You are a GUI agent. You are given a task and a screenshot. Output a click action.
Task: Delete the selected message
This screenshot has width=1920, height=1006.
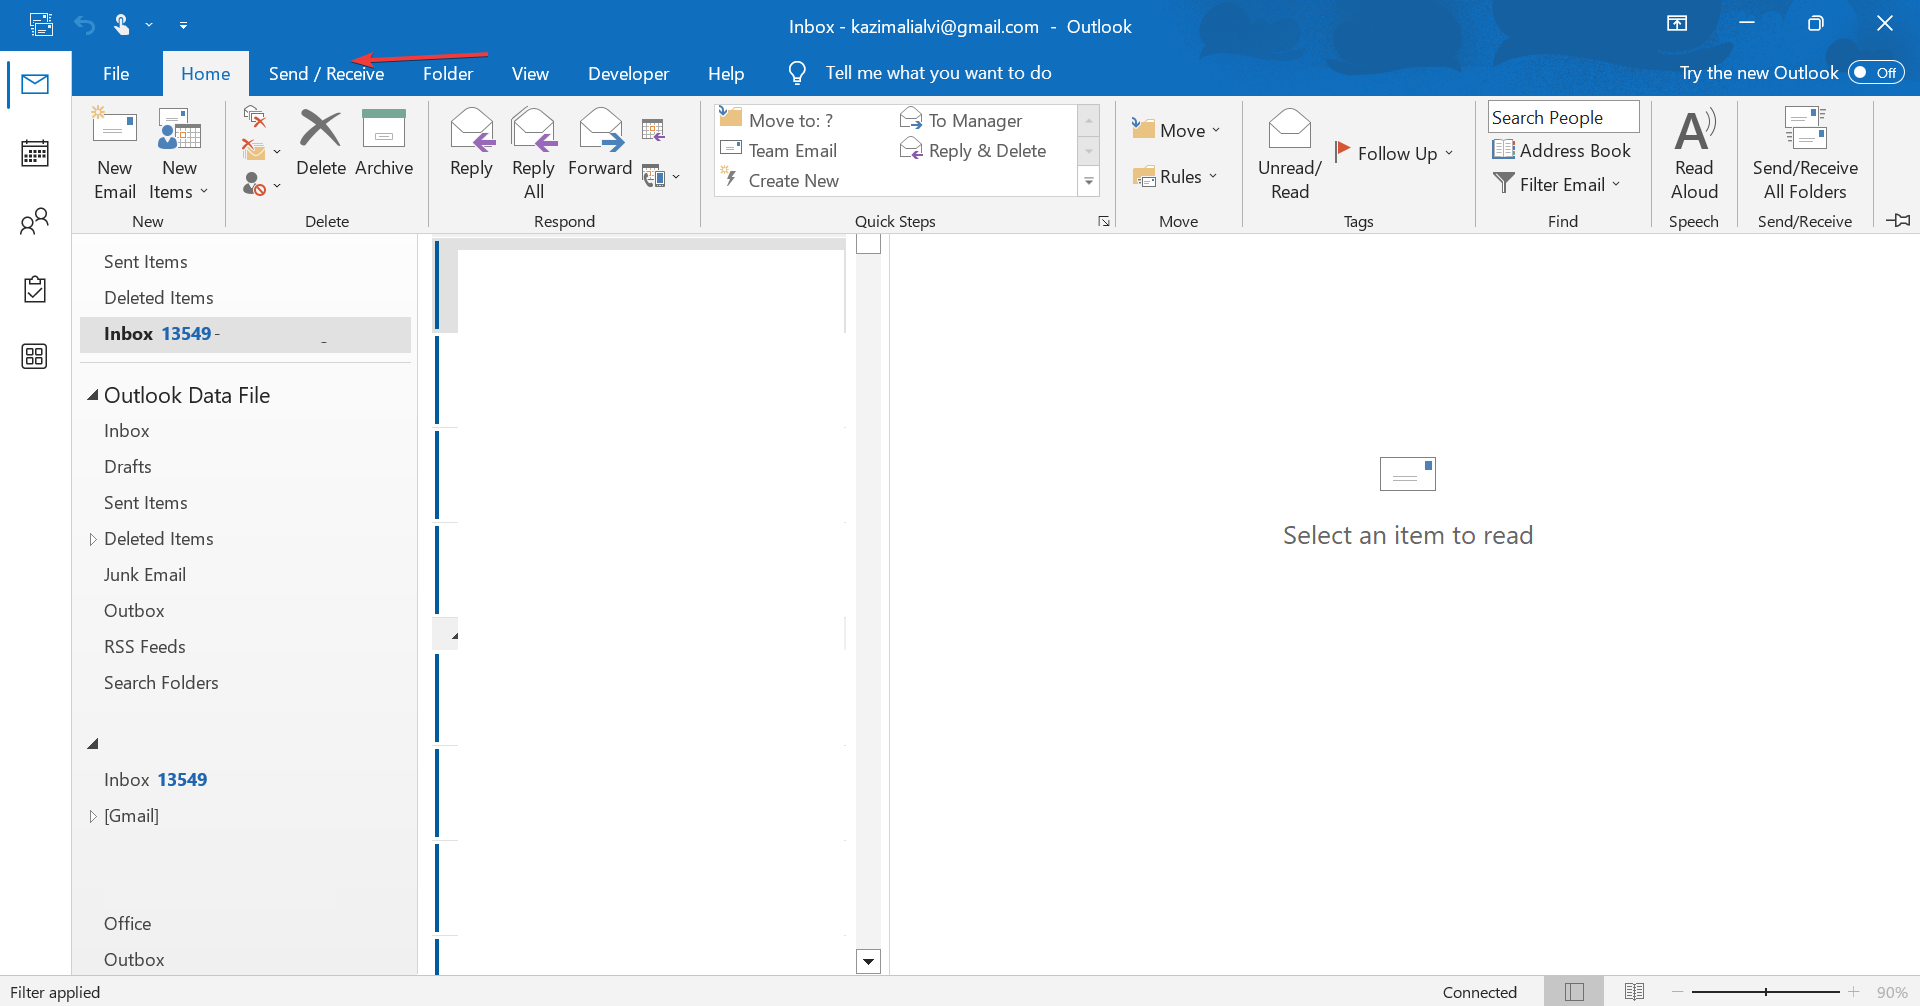point(321,144)
